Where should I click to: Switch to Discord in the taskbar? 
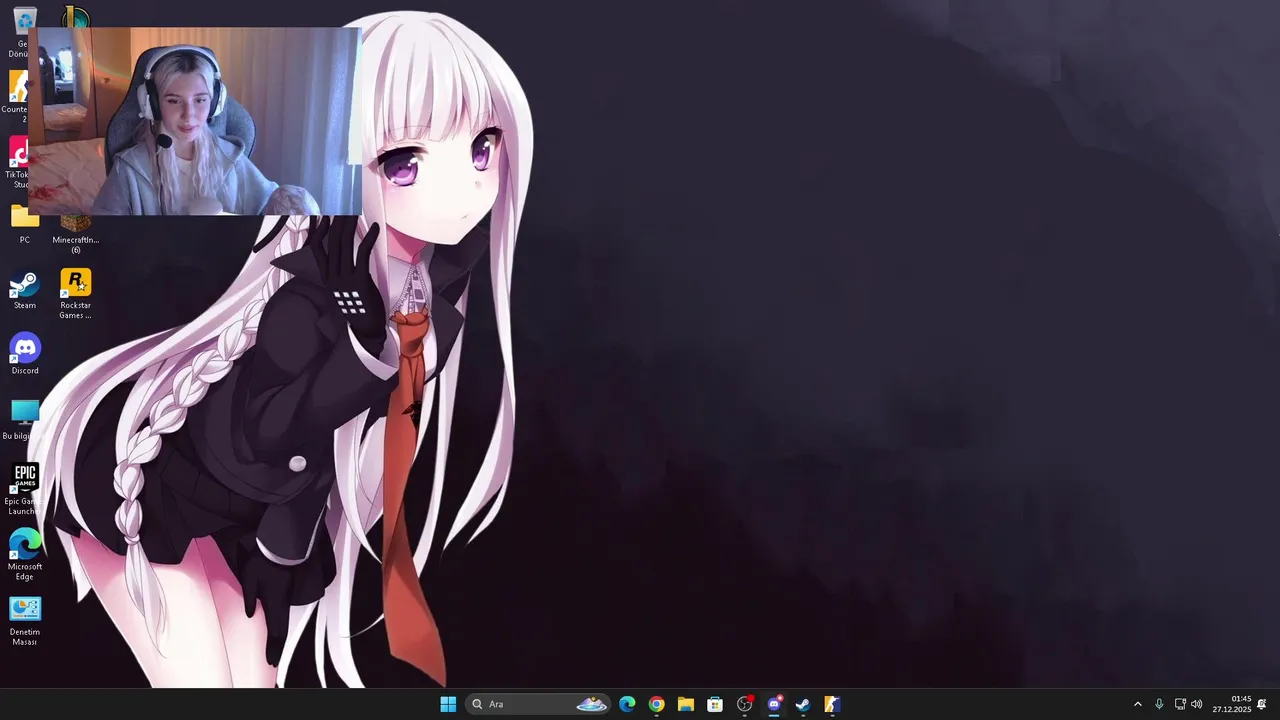coord(774,704)
